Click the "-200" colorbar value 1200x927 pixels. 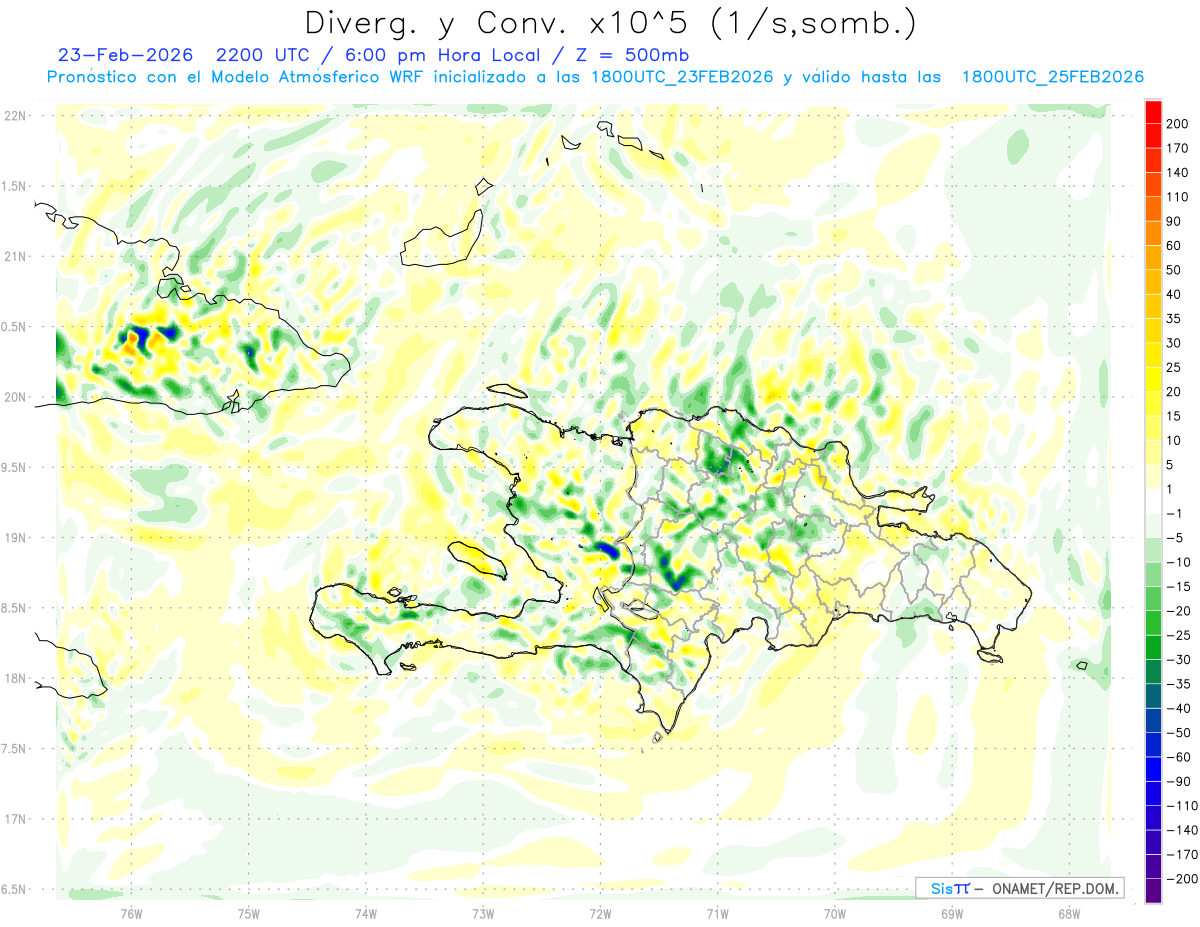coord(1181,878)
